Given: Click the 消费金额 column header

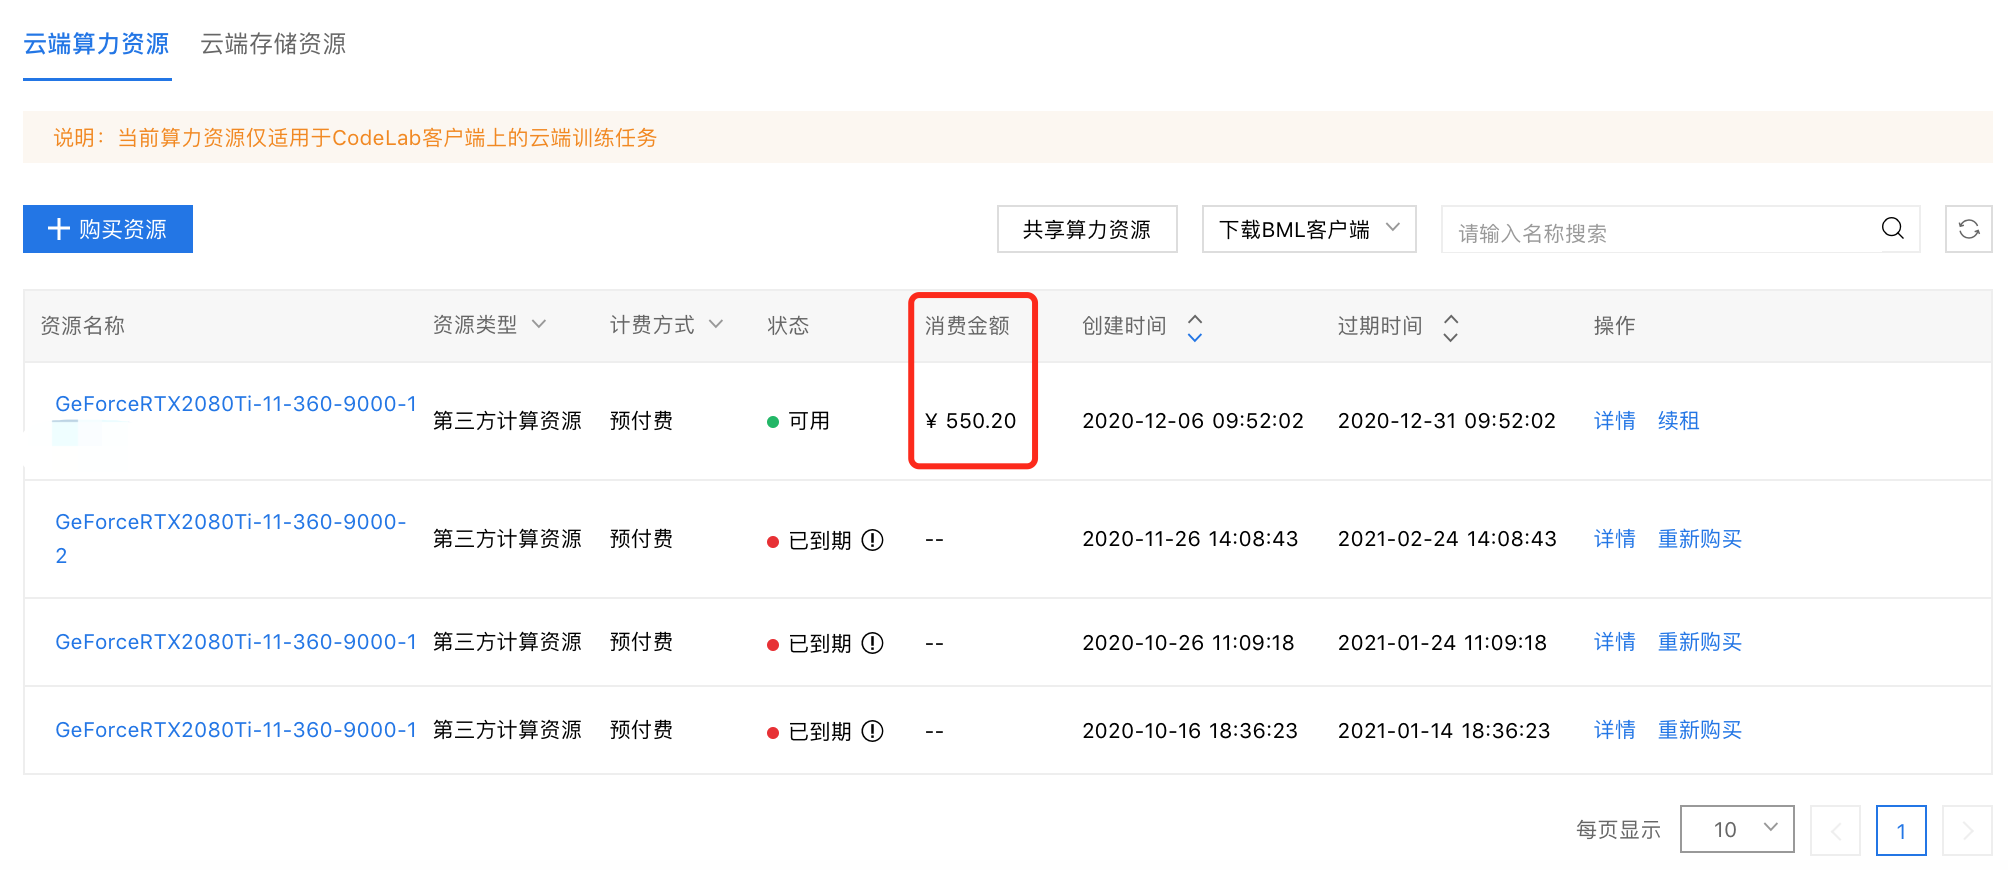Looking at the screenshot, I should [x=967, y=326].
